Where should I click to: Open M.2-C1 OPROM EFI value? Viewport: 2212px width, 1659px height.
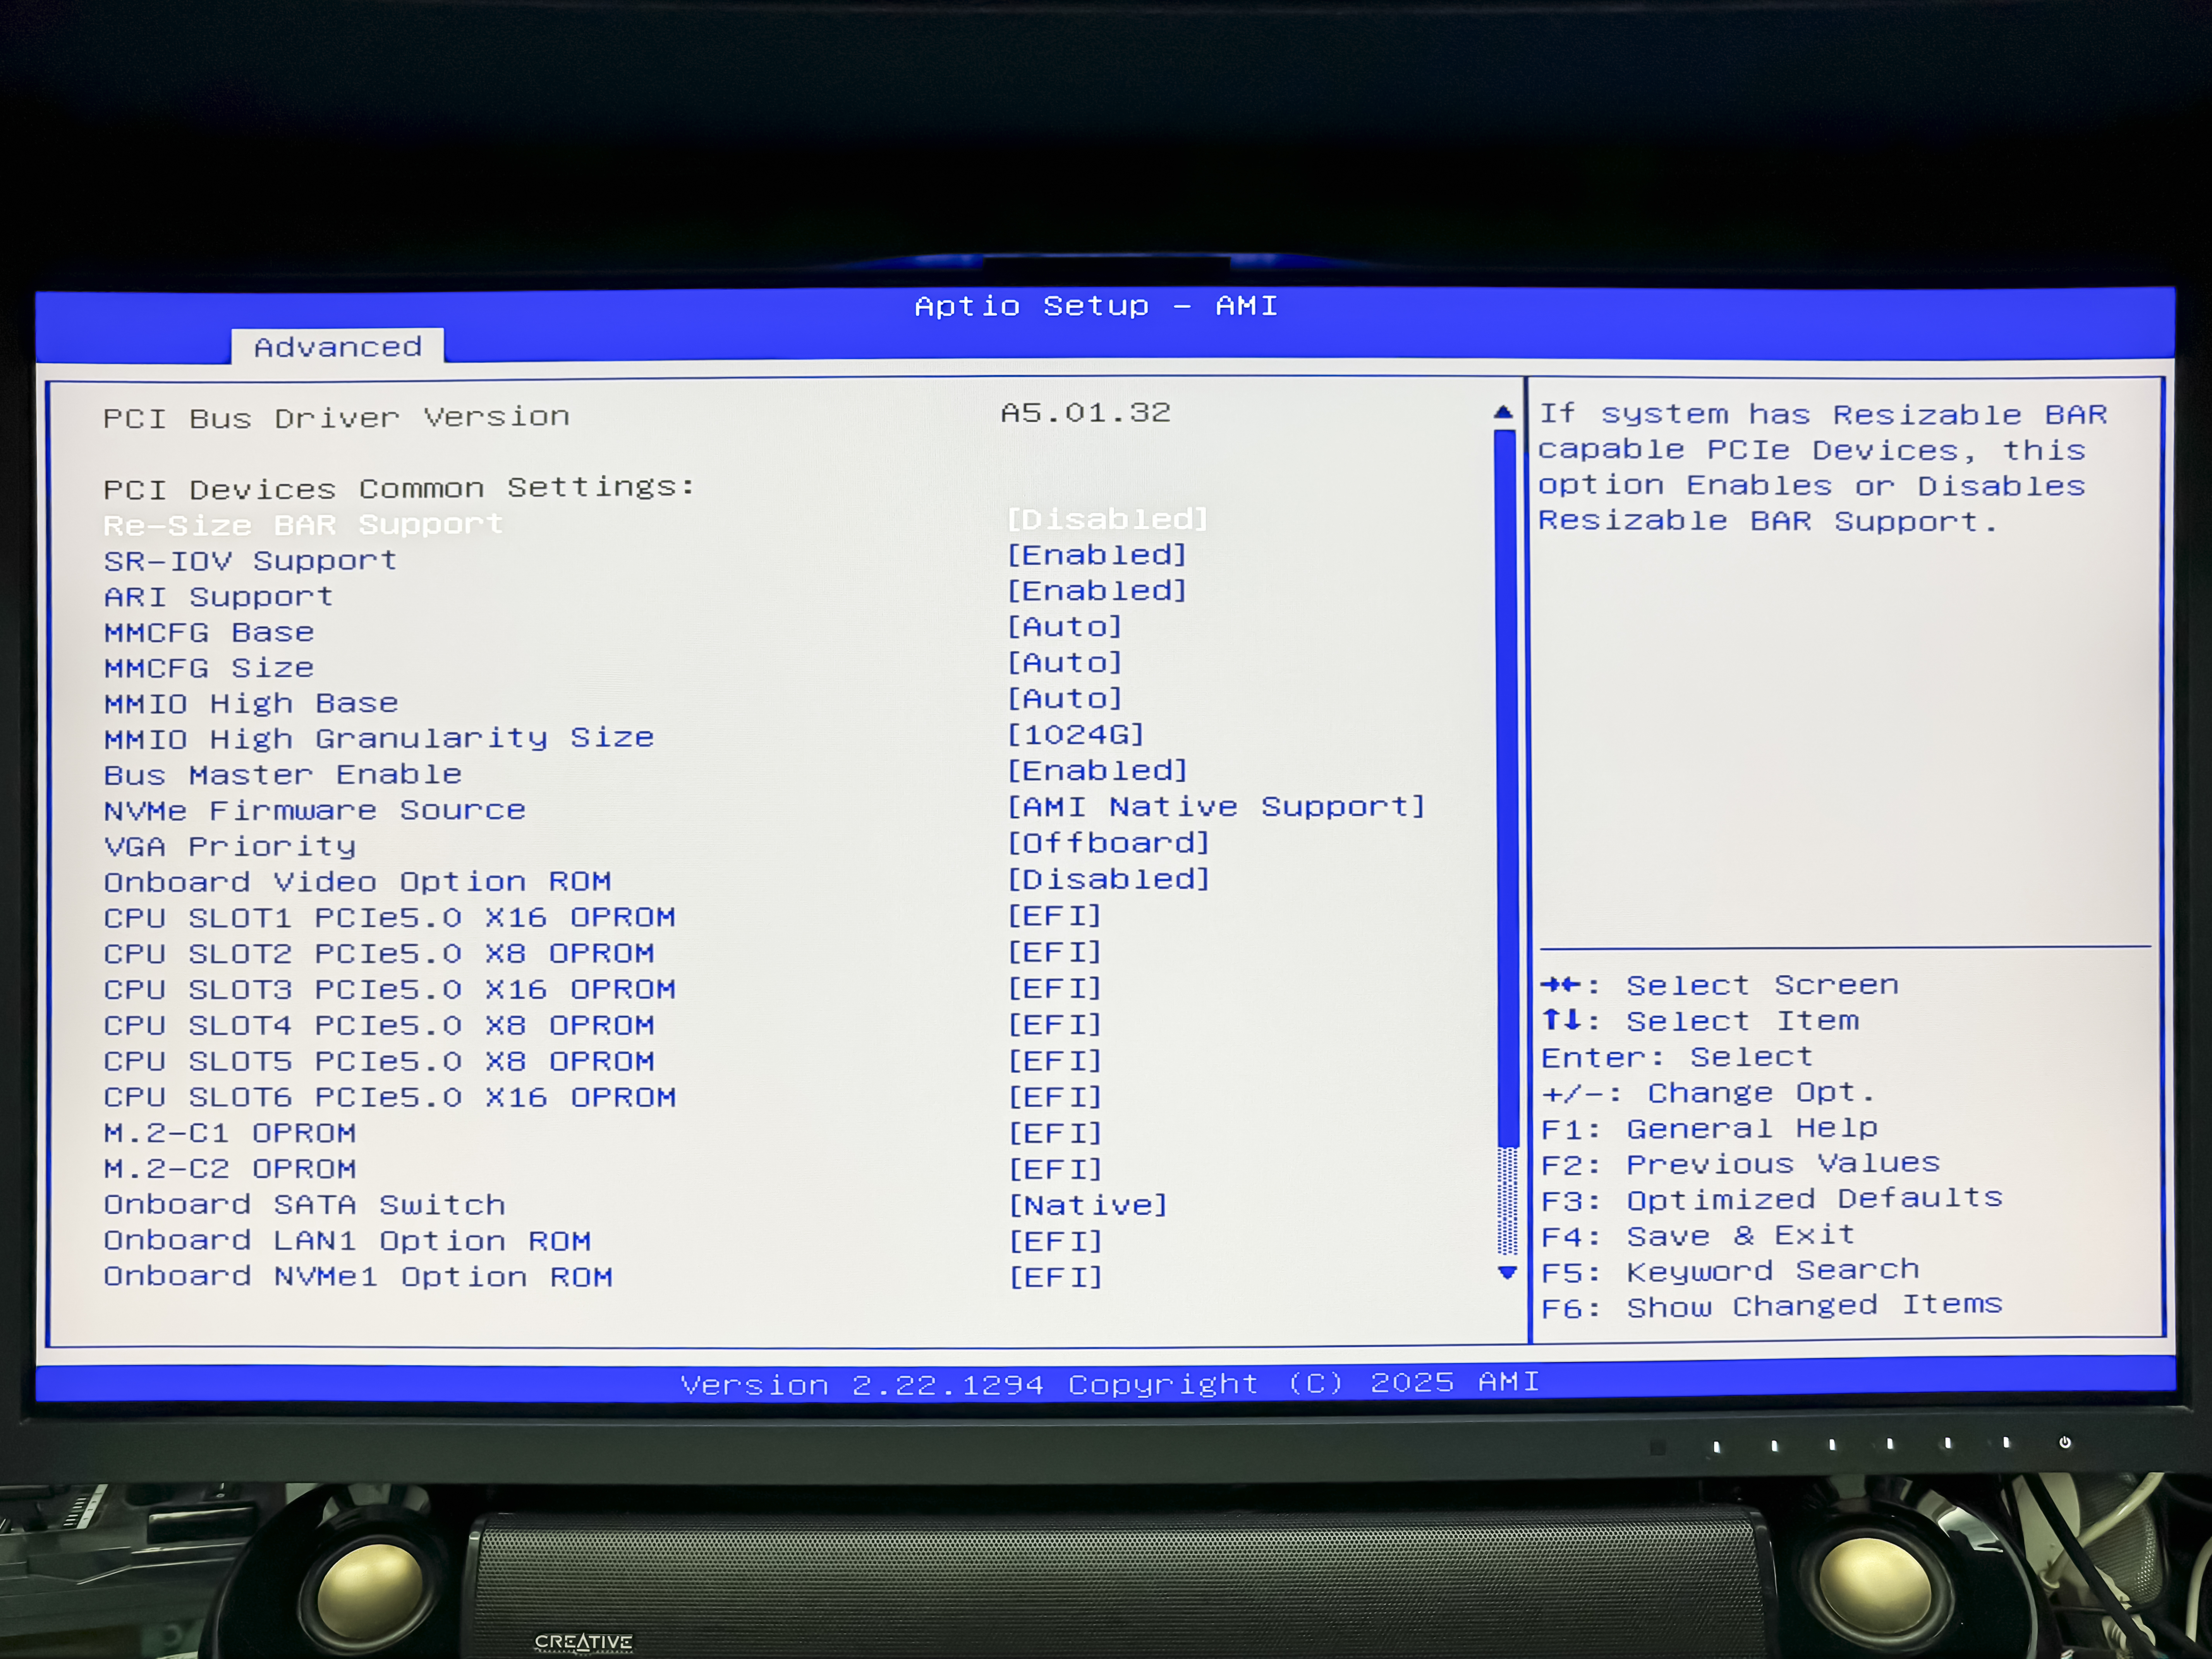coord(1055,1133)
